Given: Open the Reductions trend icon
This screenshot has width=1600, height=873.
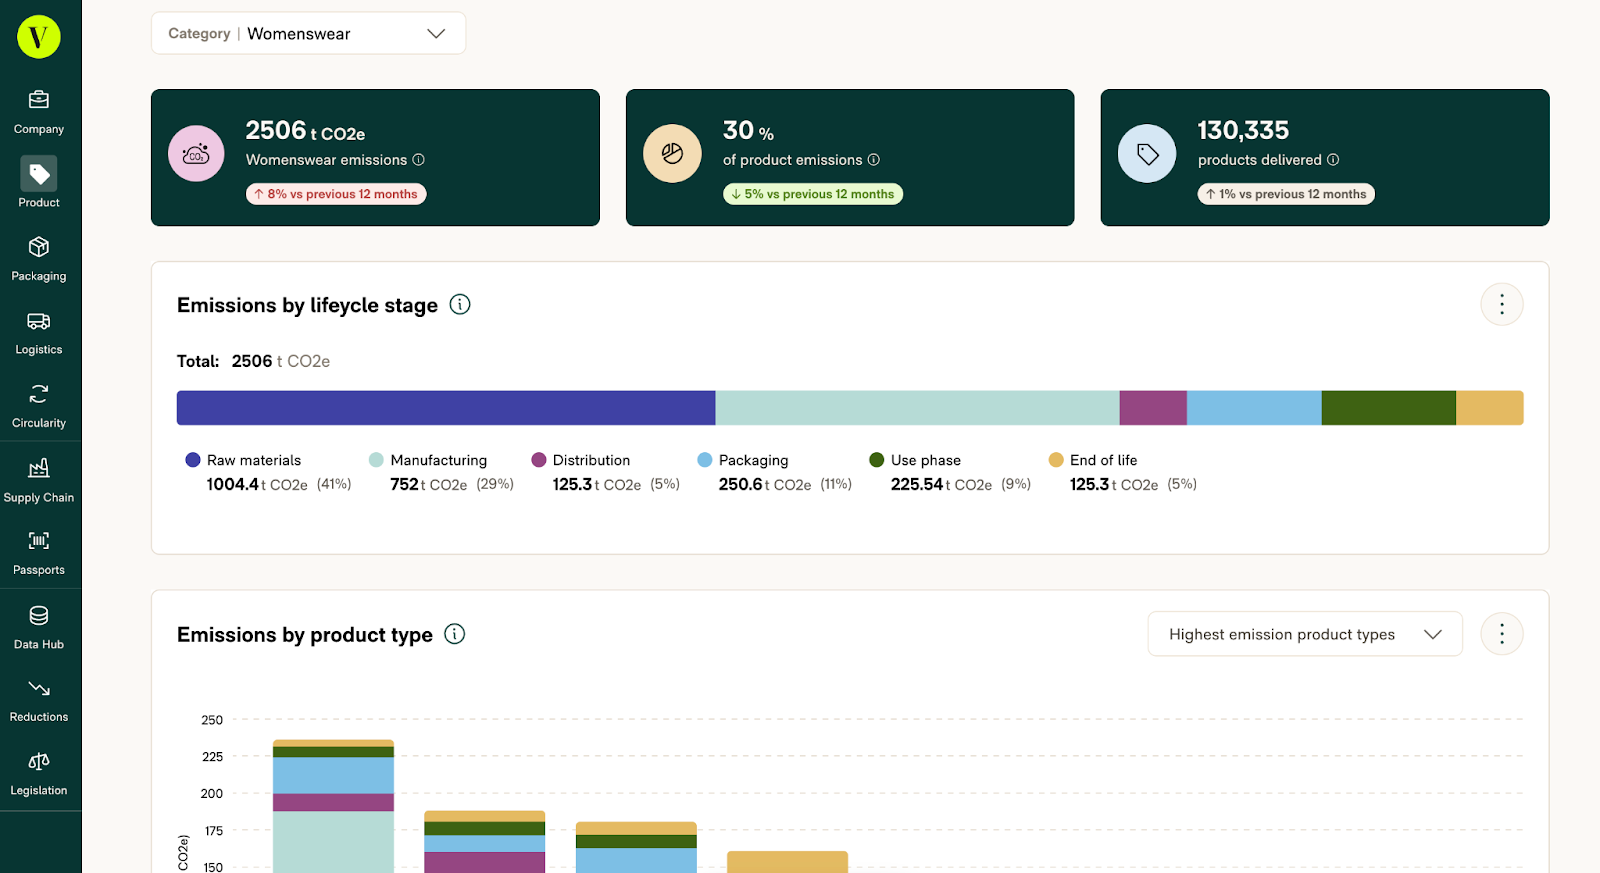Looking at the screenshot, I should [x=39, y=688].
